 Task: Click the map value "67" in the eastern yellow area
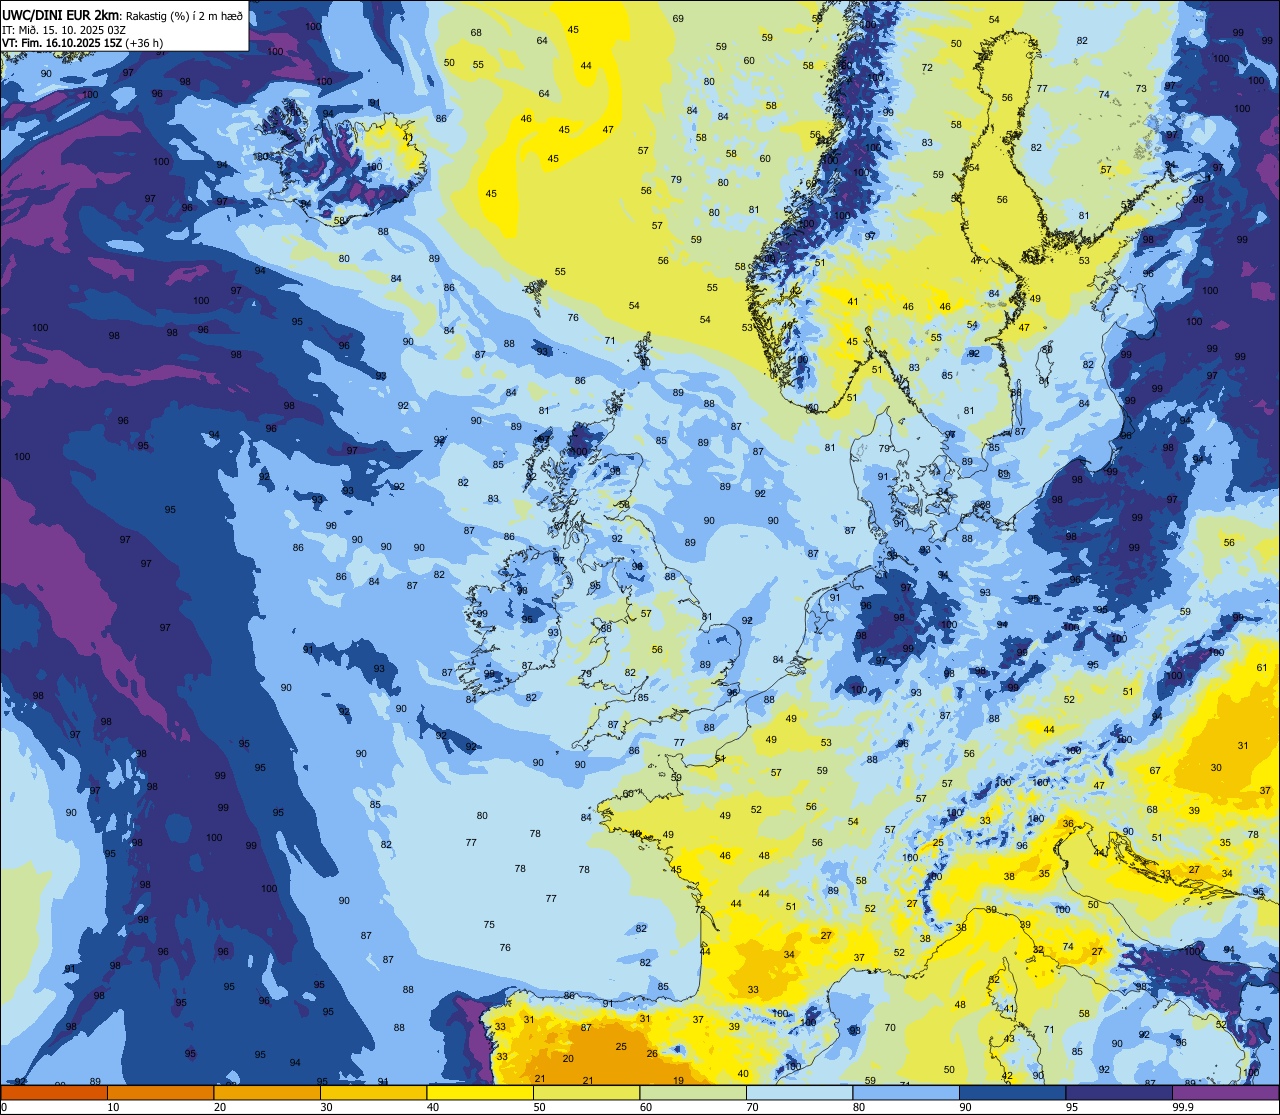1155,770
